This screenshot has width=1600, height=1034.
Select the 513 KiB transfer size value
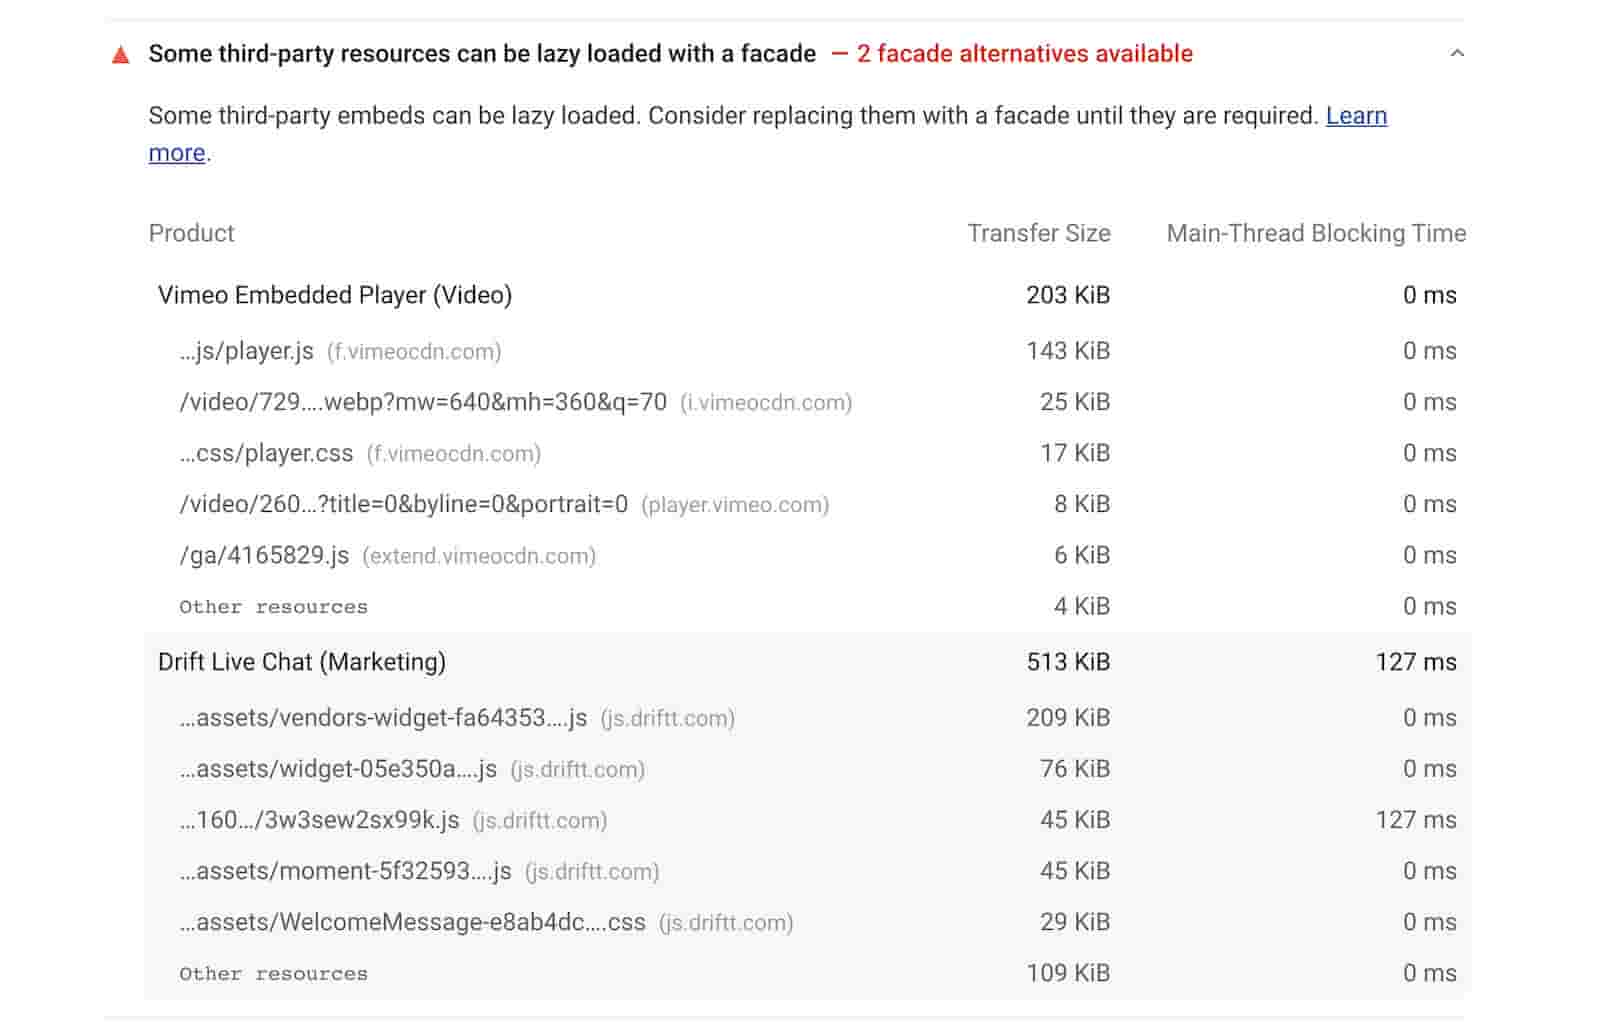coord(1067,661)
